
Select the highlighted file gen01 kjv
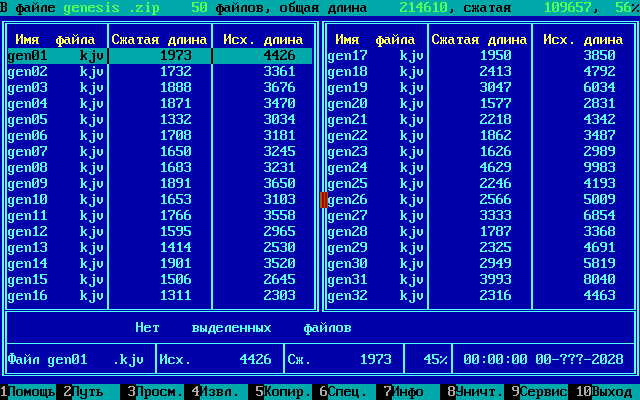pyautogui.click(x=55, y=56)
